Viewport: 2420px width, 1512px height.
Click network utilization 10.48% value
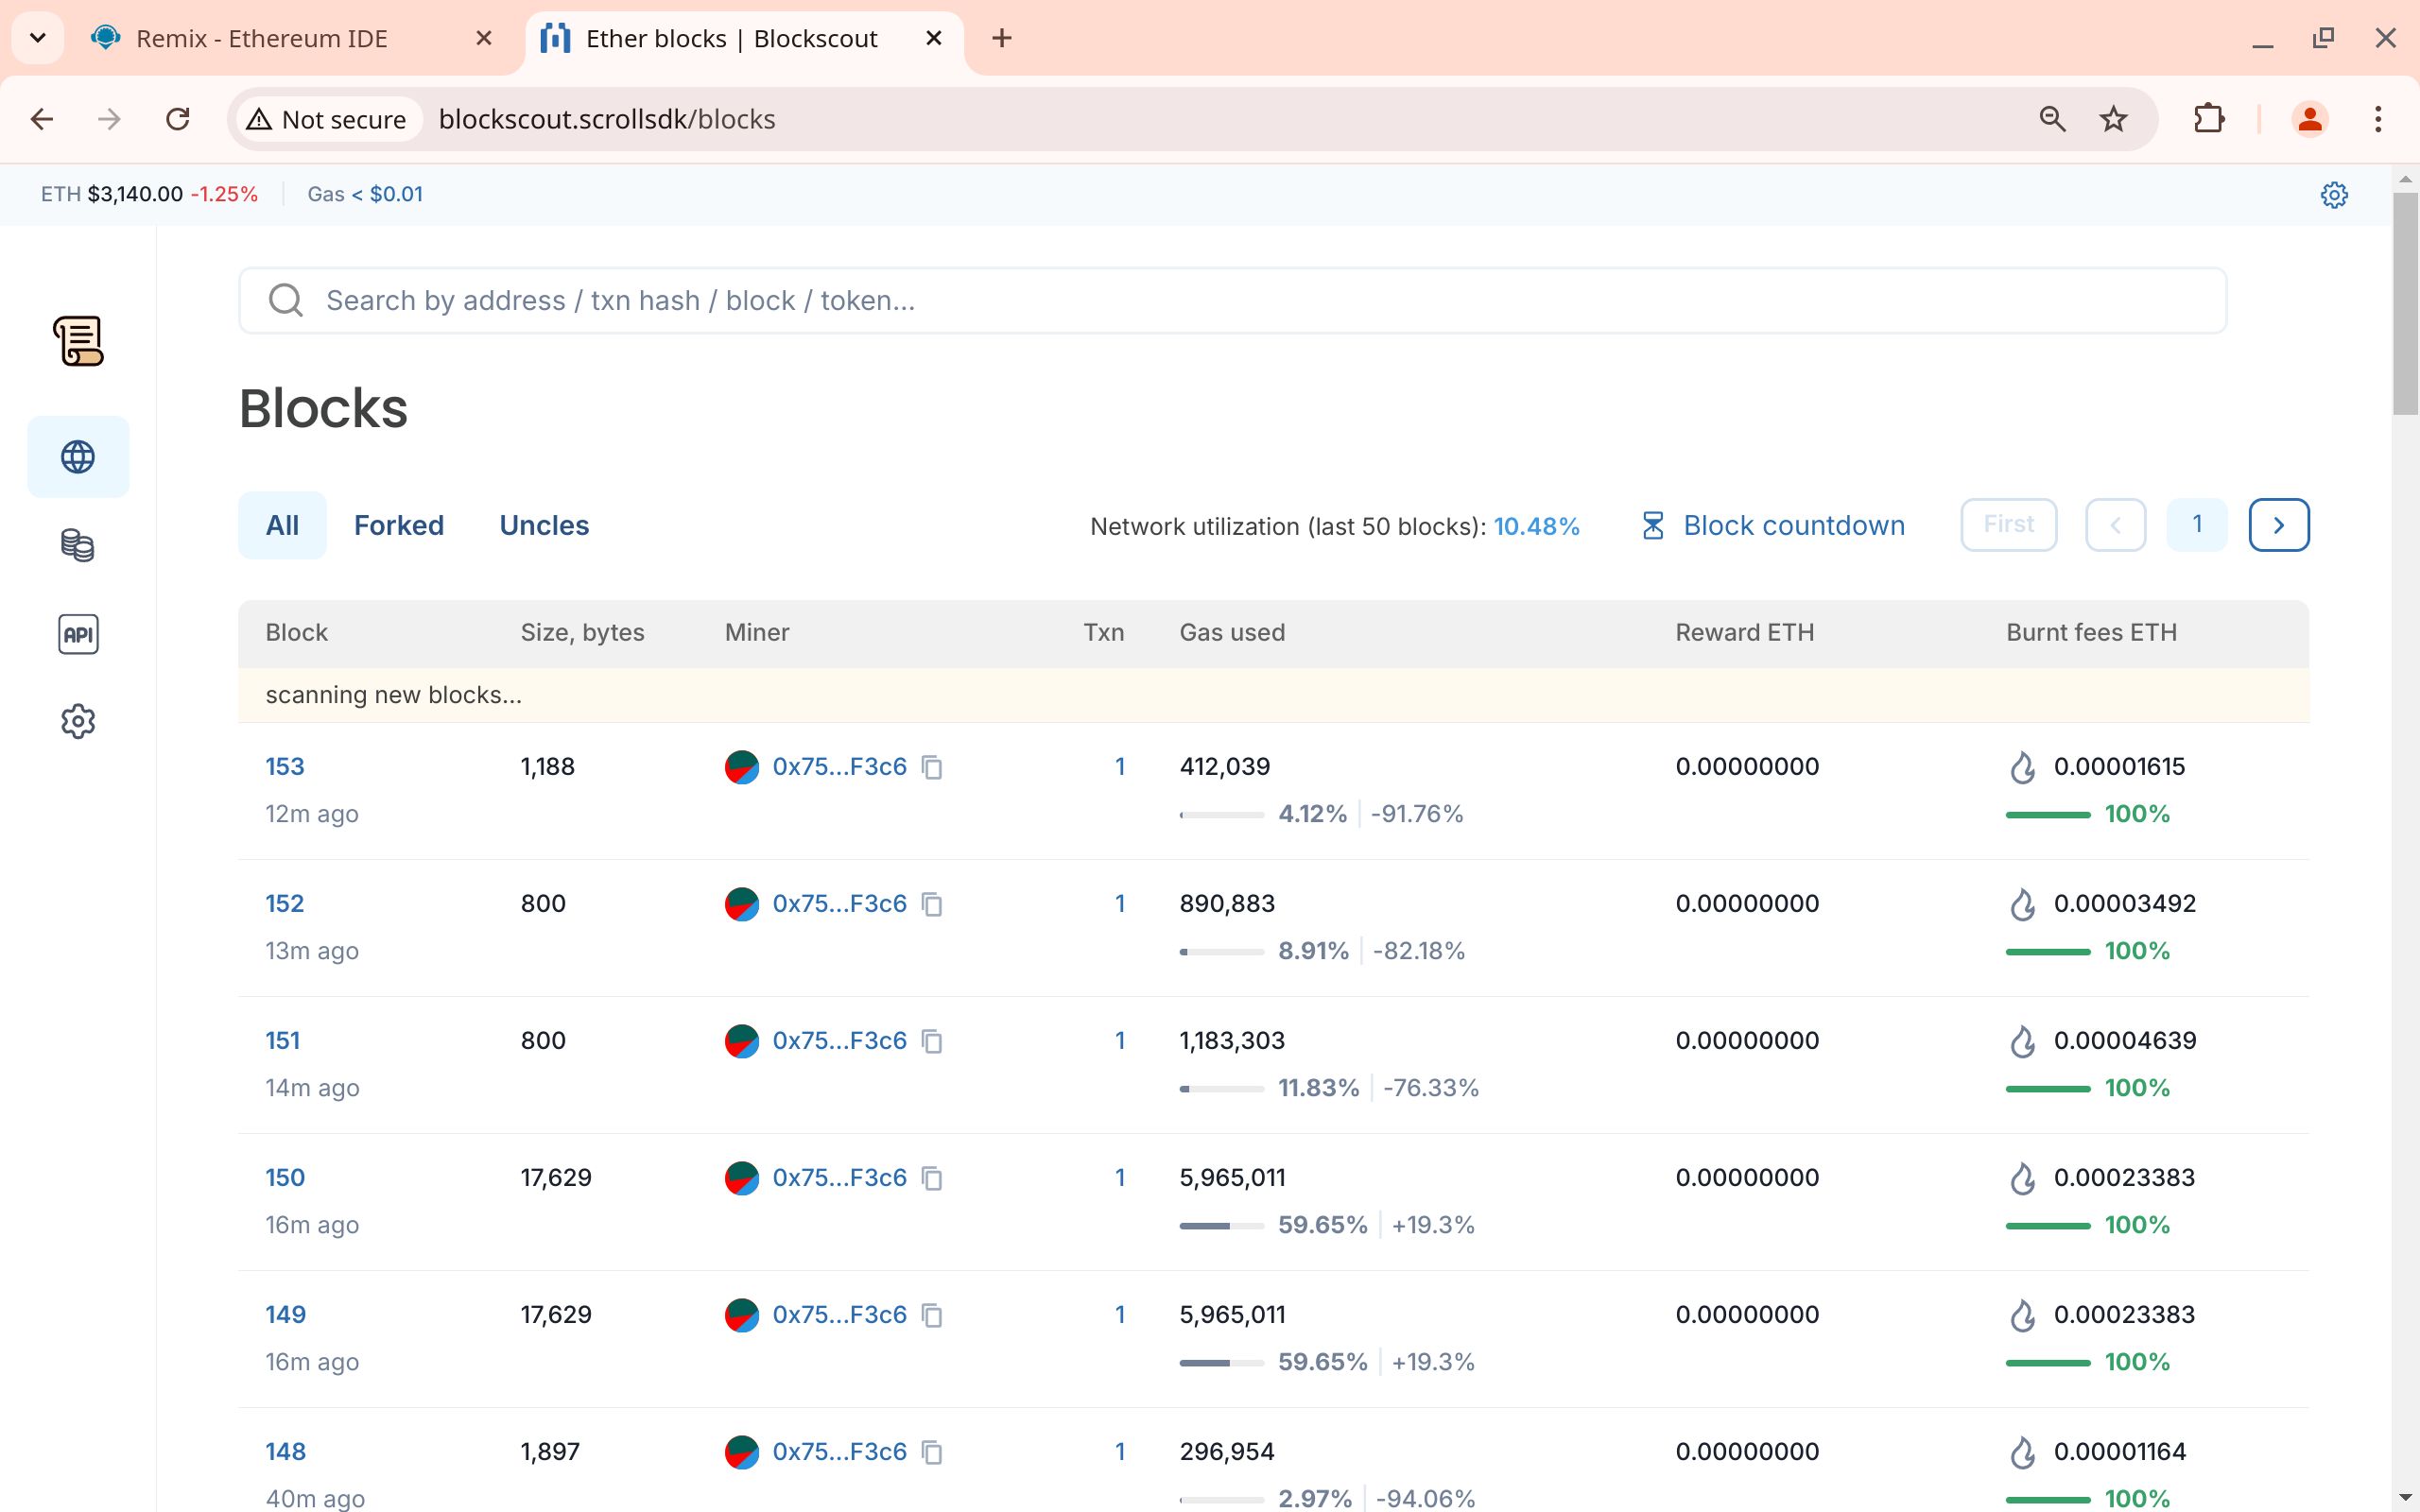(x=1536, y=526)
